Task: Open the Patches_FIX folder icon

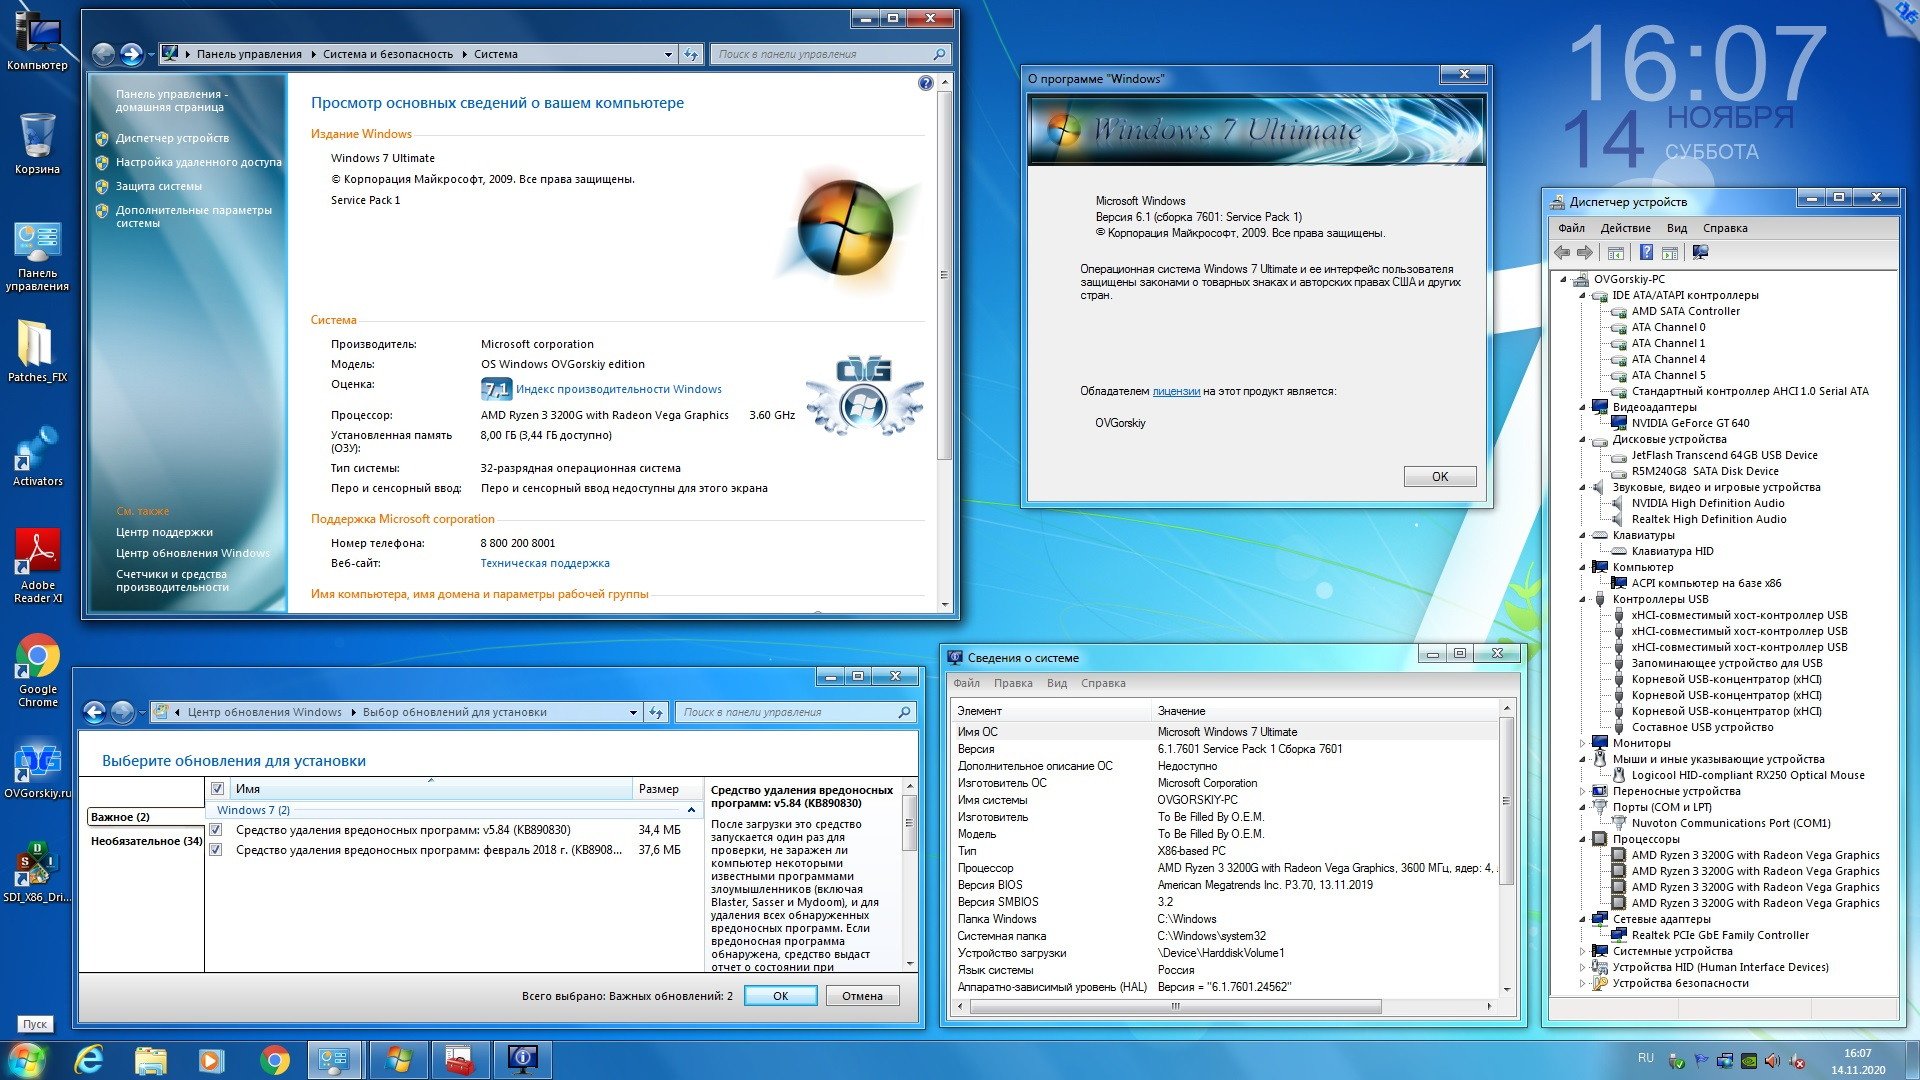Action: [37, 352]
